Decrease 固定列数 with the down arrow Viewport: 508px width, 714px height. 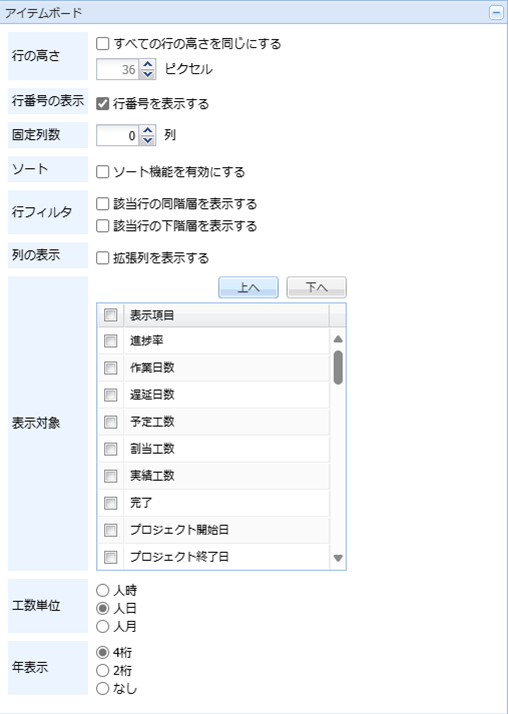click(x=147, y=140)
